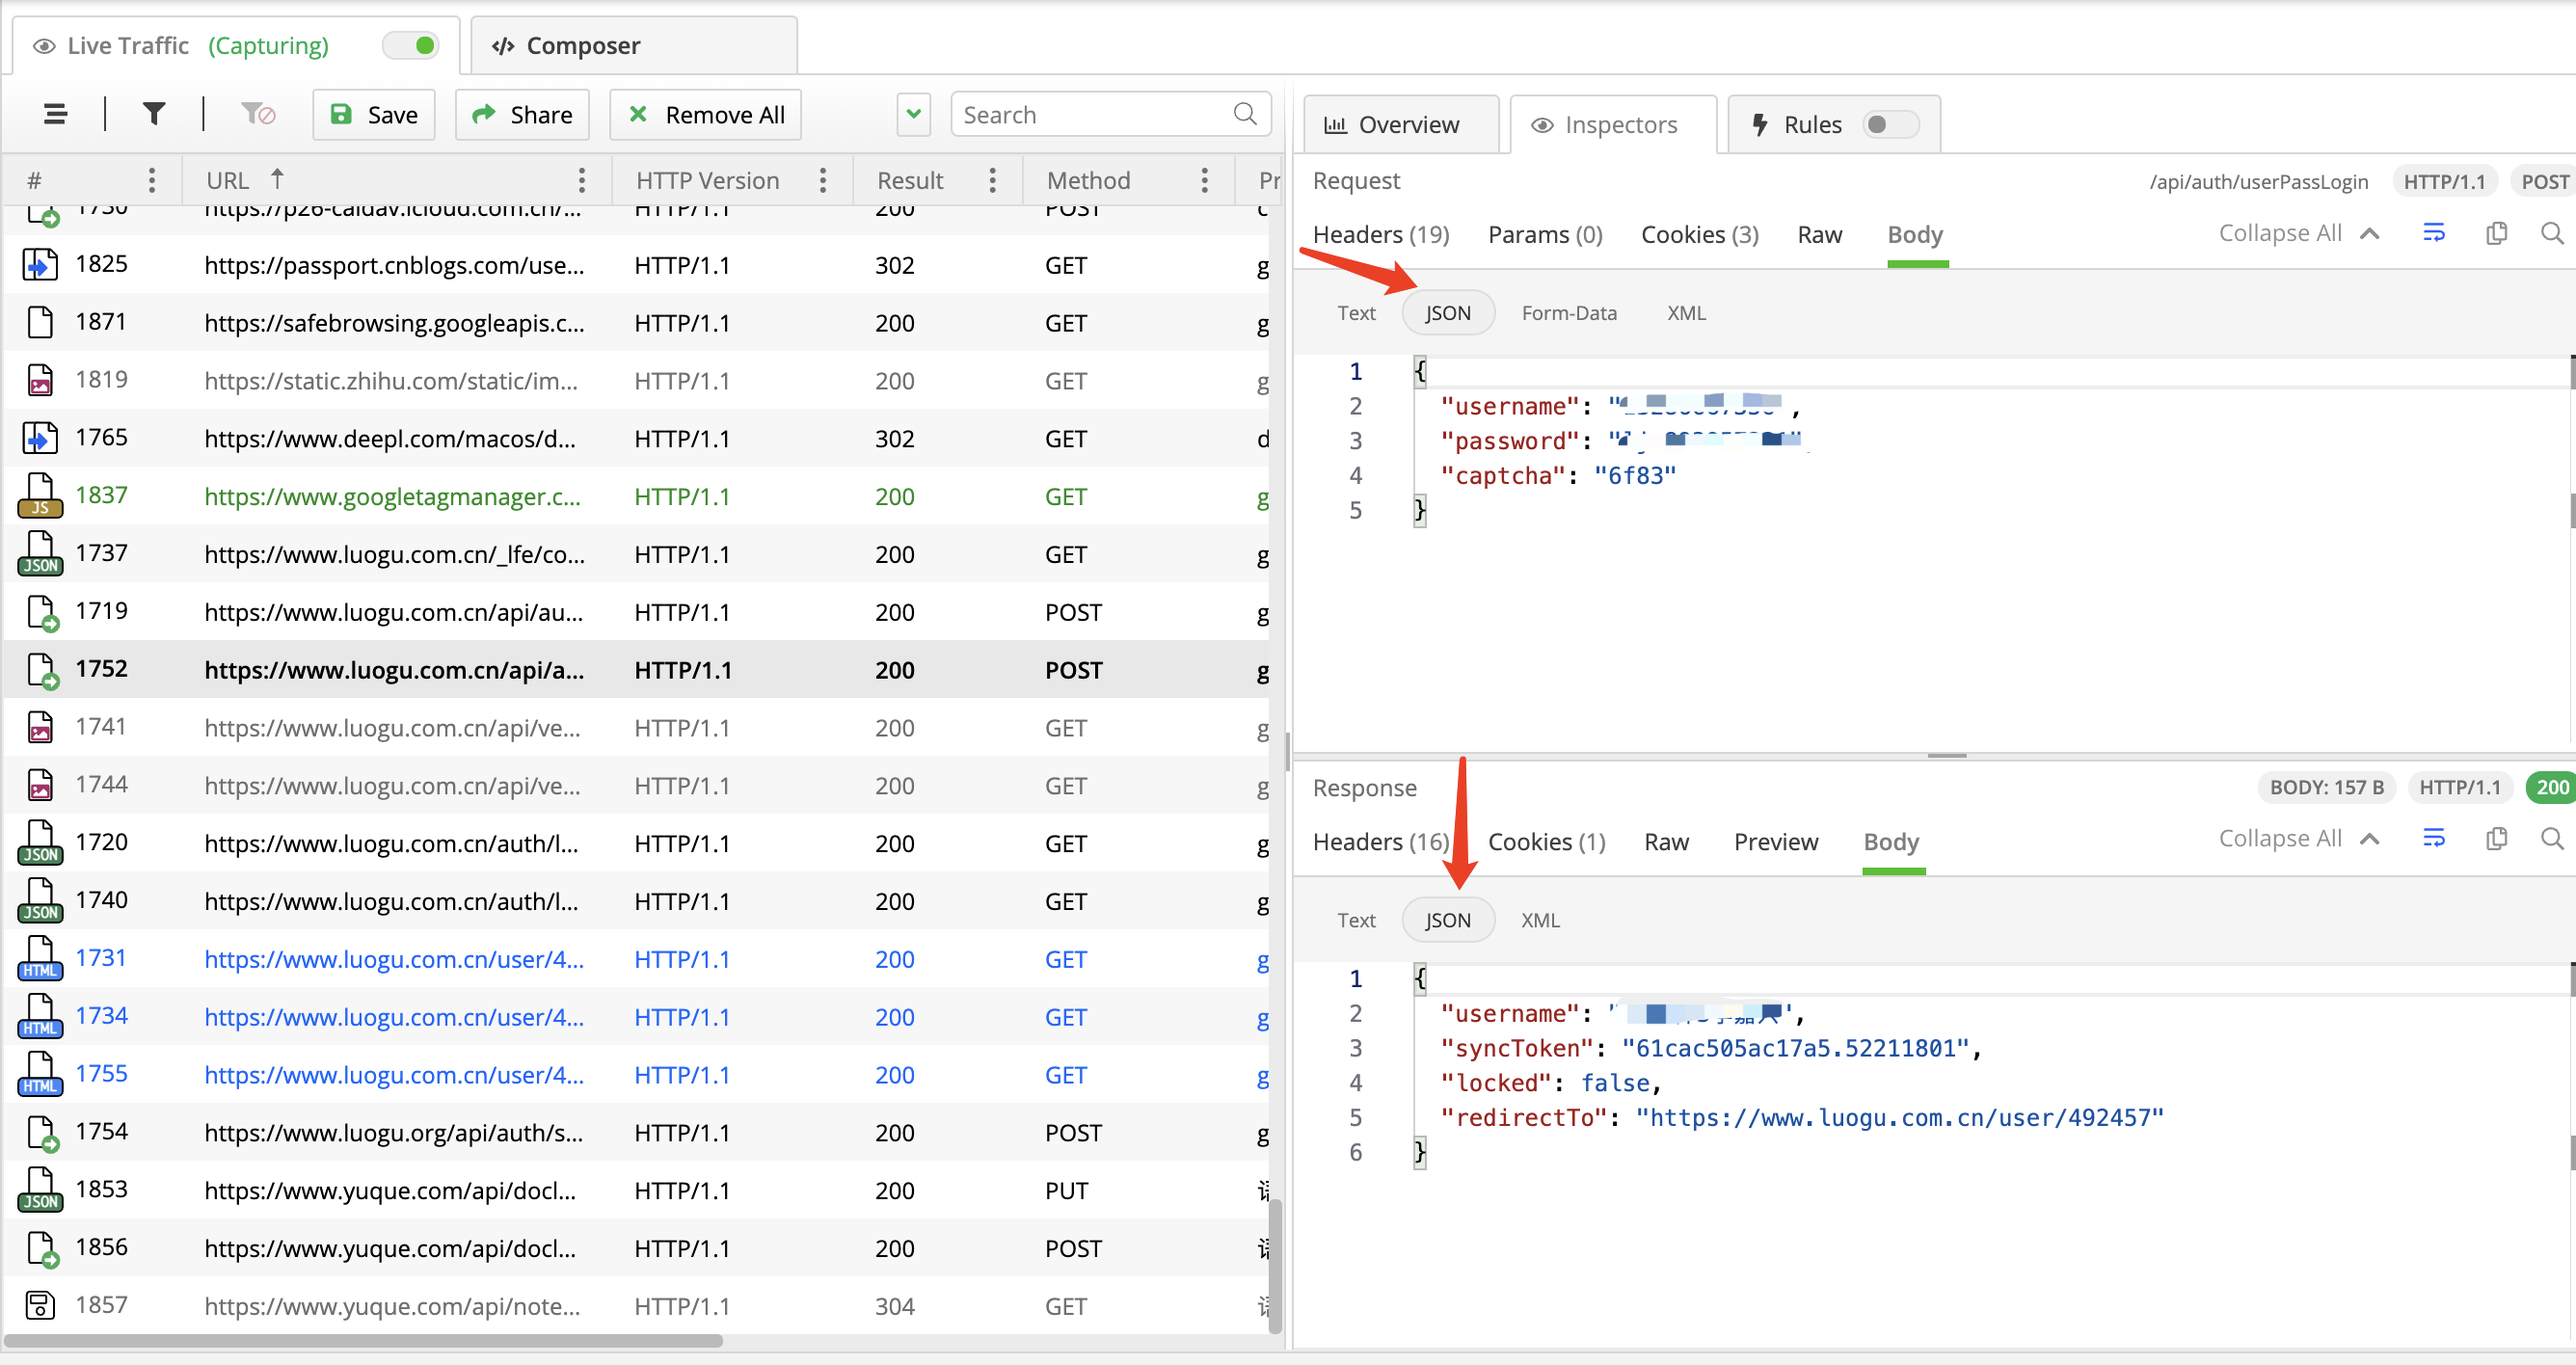Toggle word wrap in response body
This screenshot has height=1365, width=2576.
point(2433,838)
